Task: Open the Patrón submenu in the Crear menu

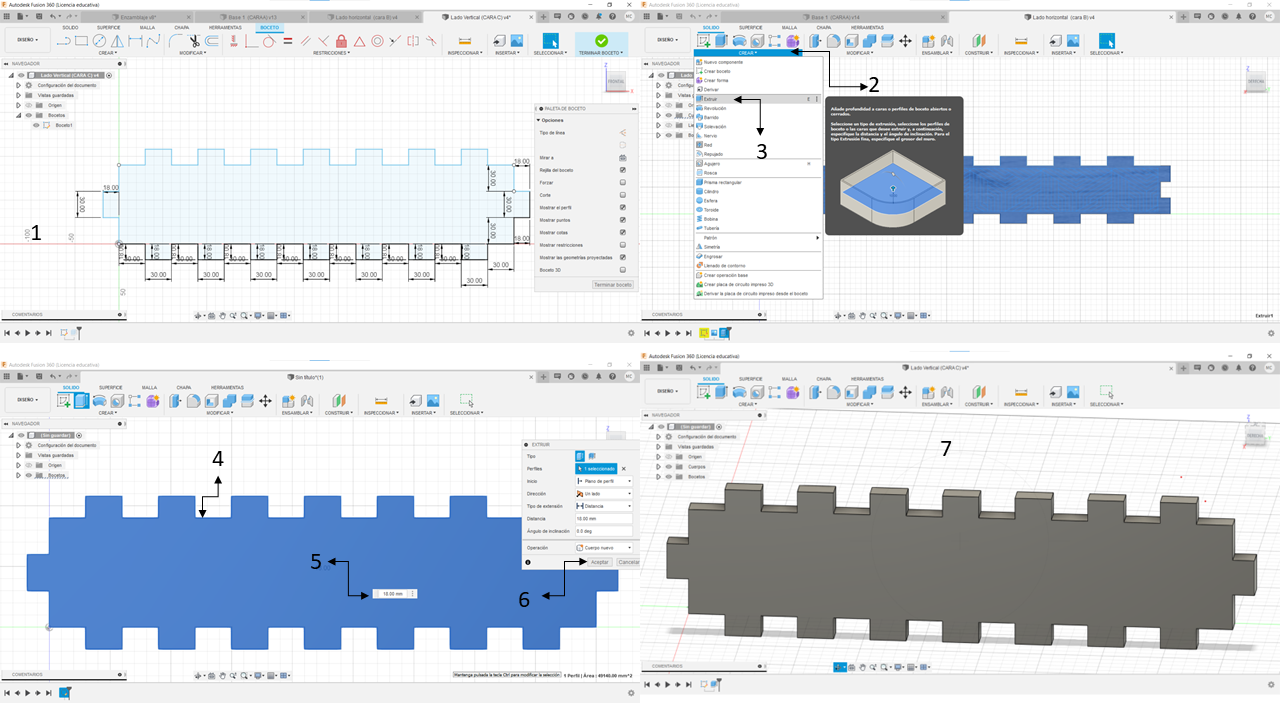Action: (757, 237)
